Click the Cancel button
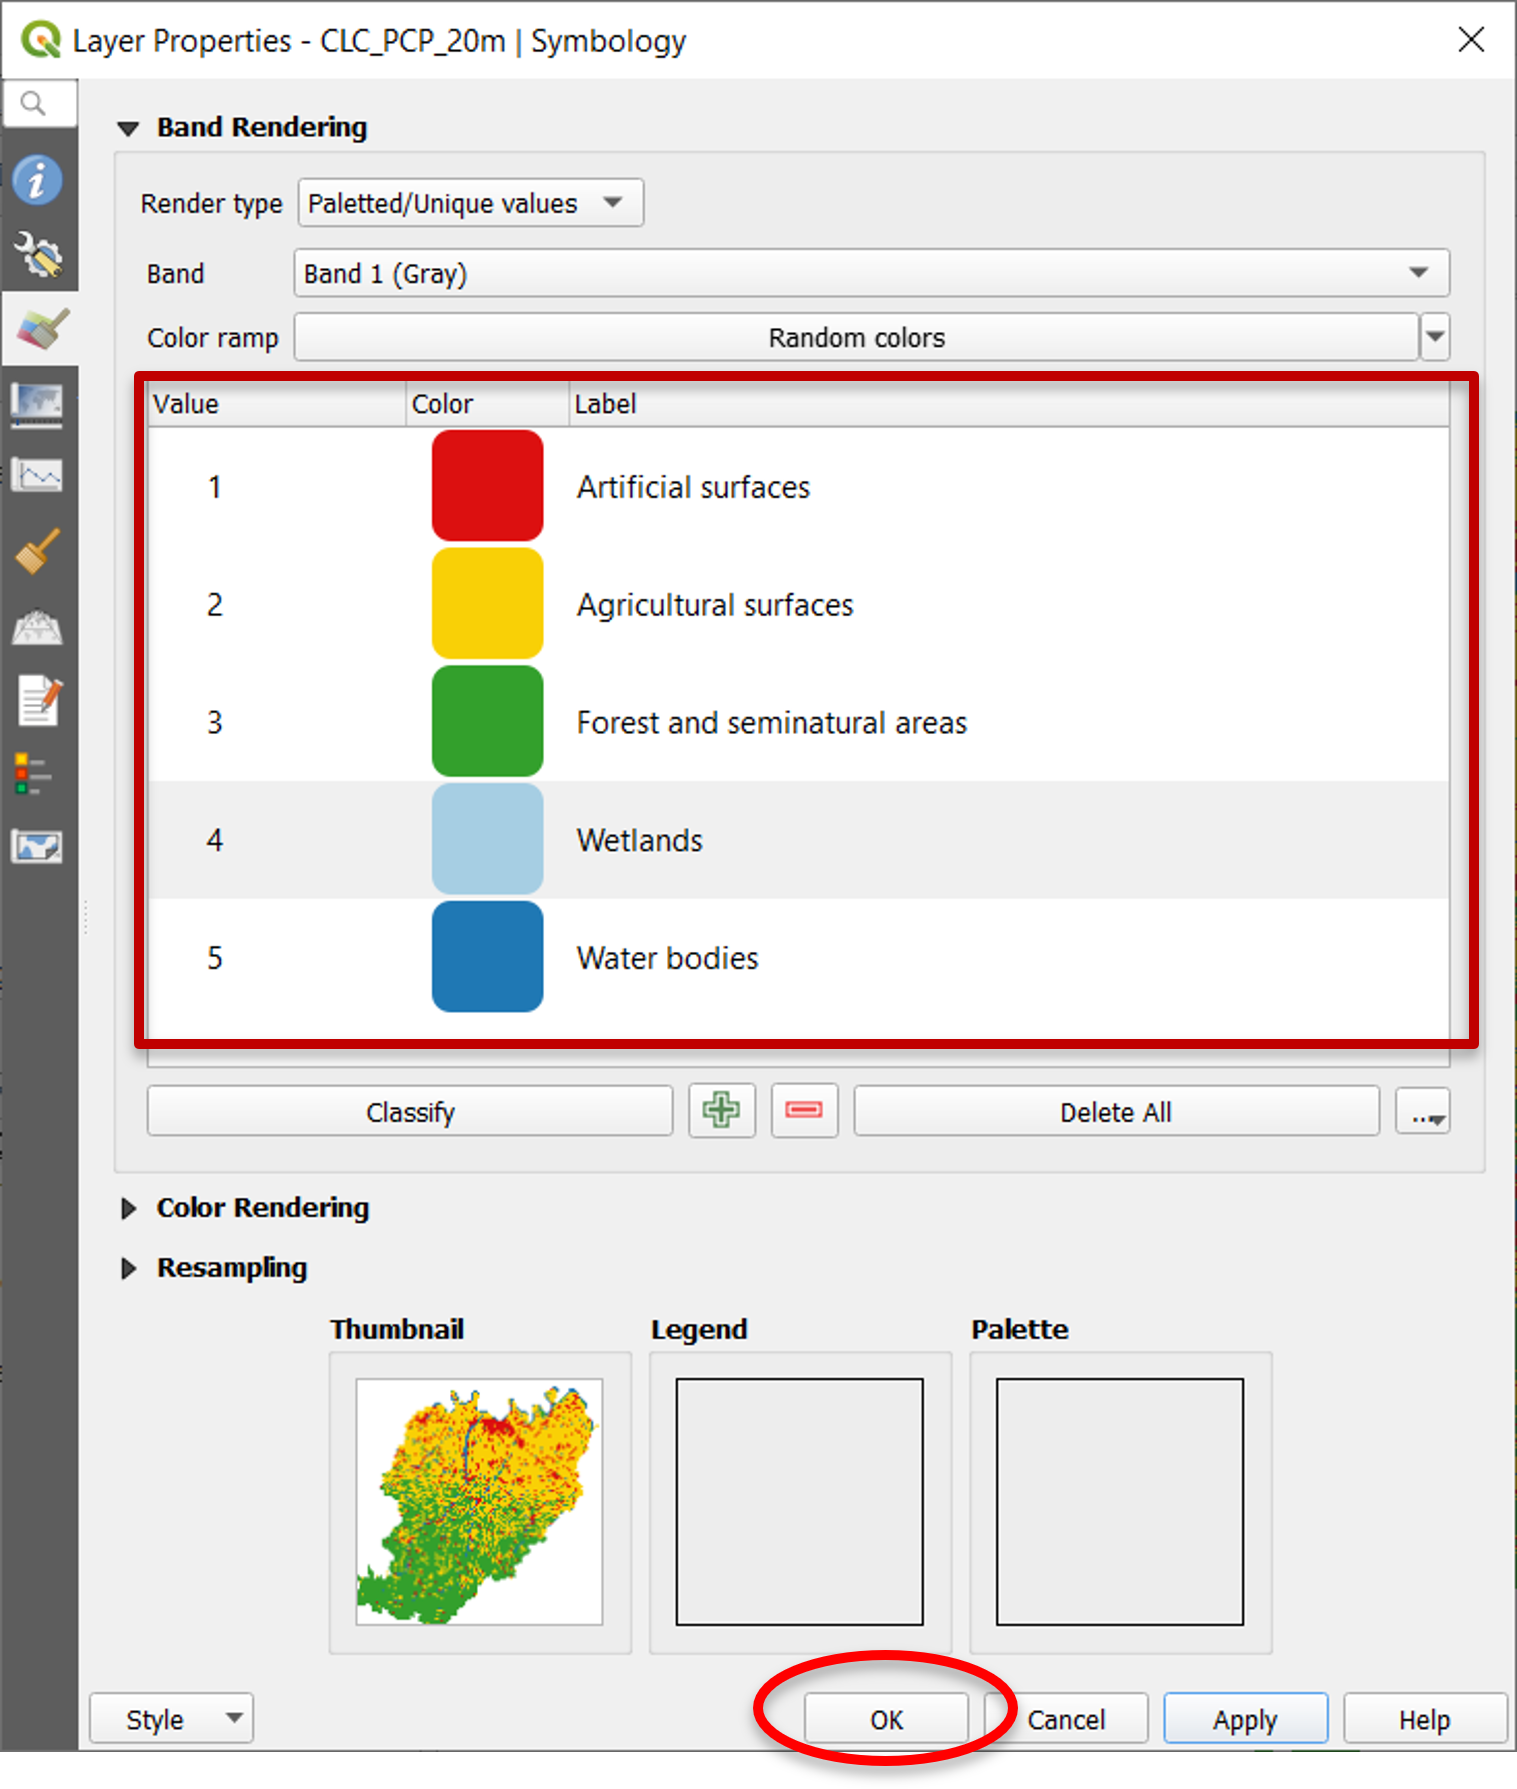This screenshot has width=1517, height=1789. pos(1066,1719)
